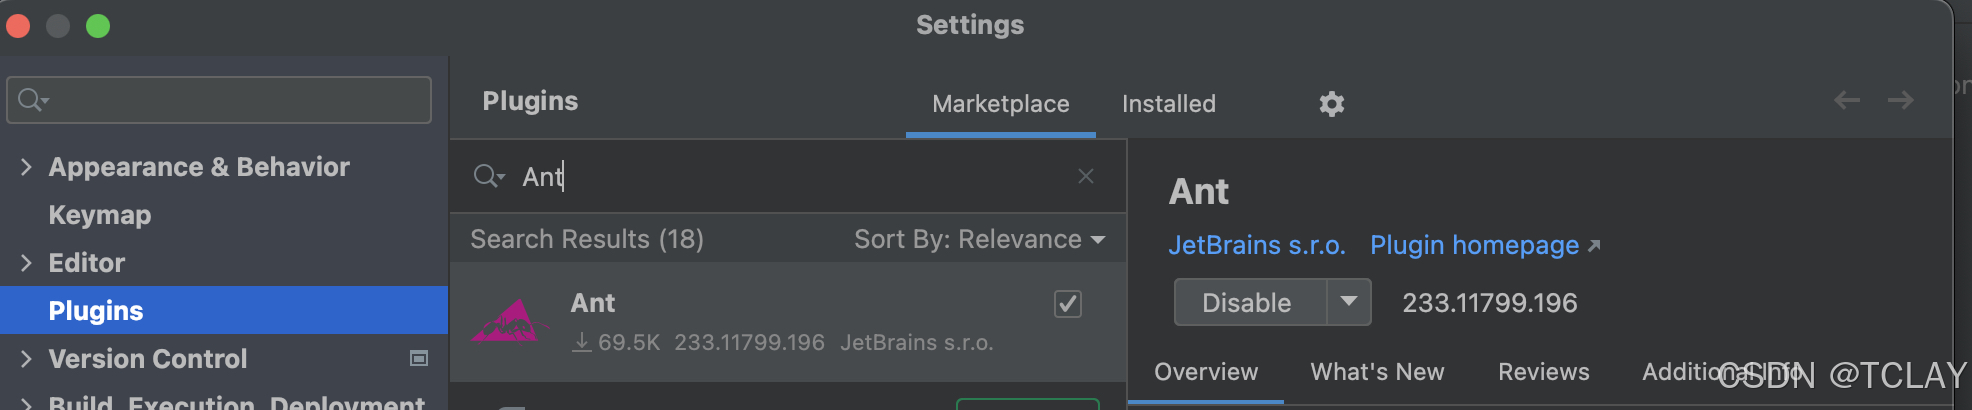Open the Sort By Relevance dropdown
Viewport: 1972px width, 410px height.
979,239
